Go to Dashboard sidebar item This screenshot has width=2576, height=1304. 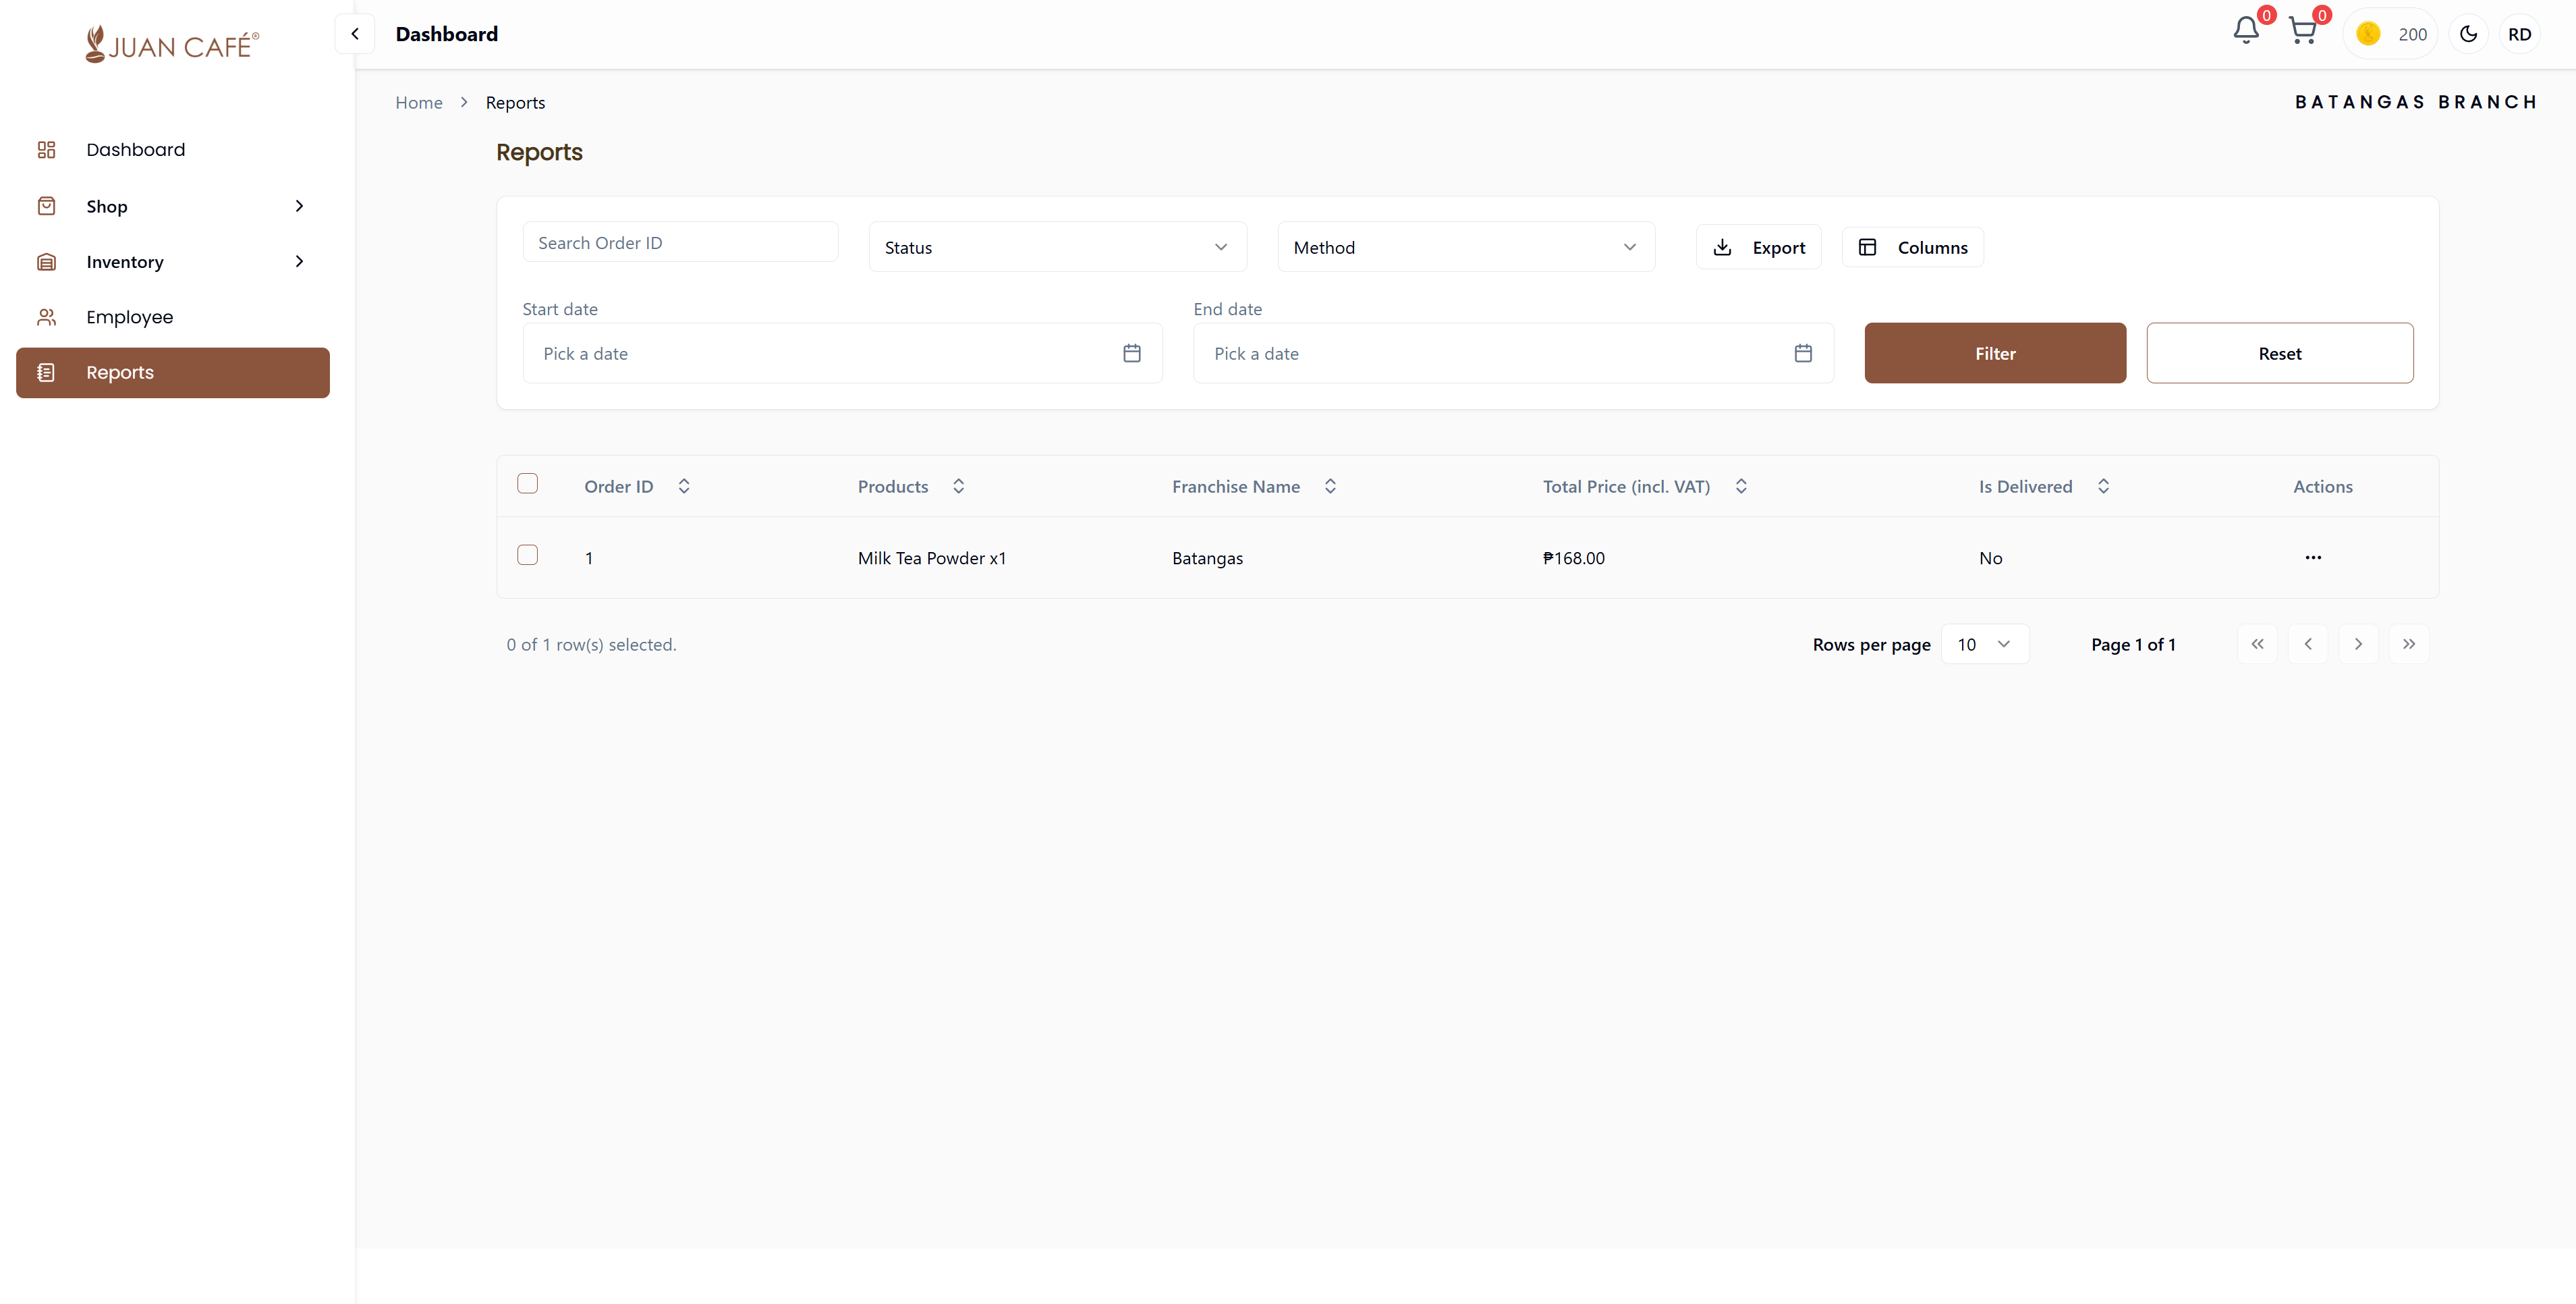tap(136, 150)
